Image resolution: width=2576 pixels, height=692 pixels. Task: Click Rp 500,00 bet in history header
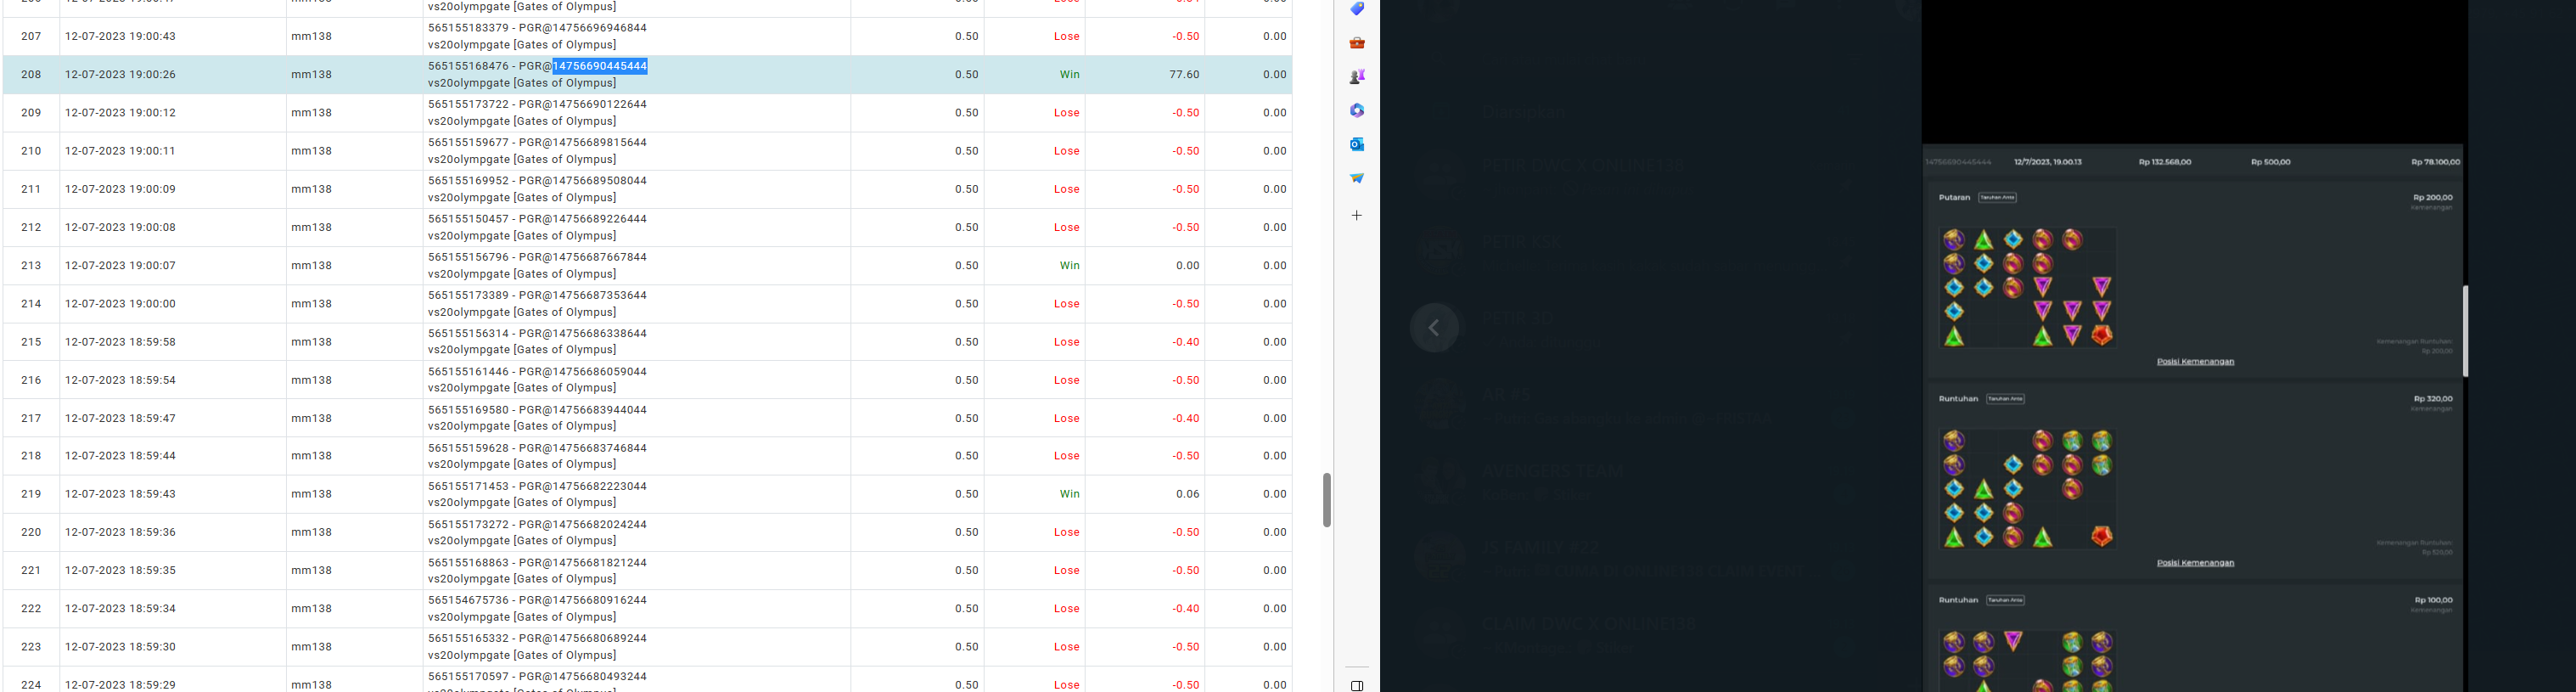[x=2270, y=162]
